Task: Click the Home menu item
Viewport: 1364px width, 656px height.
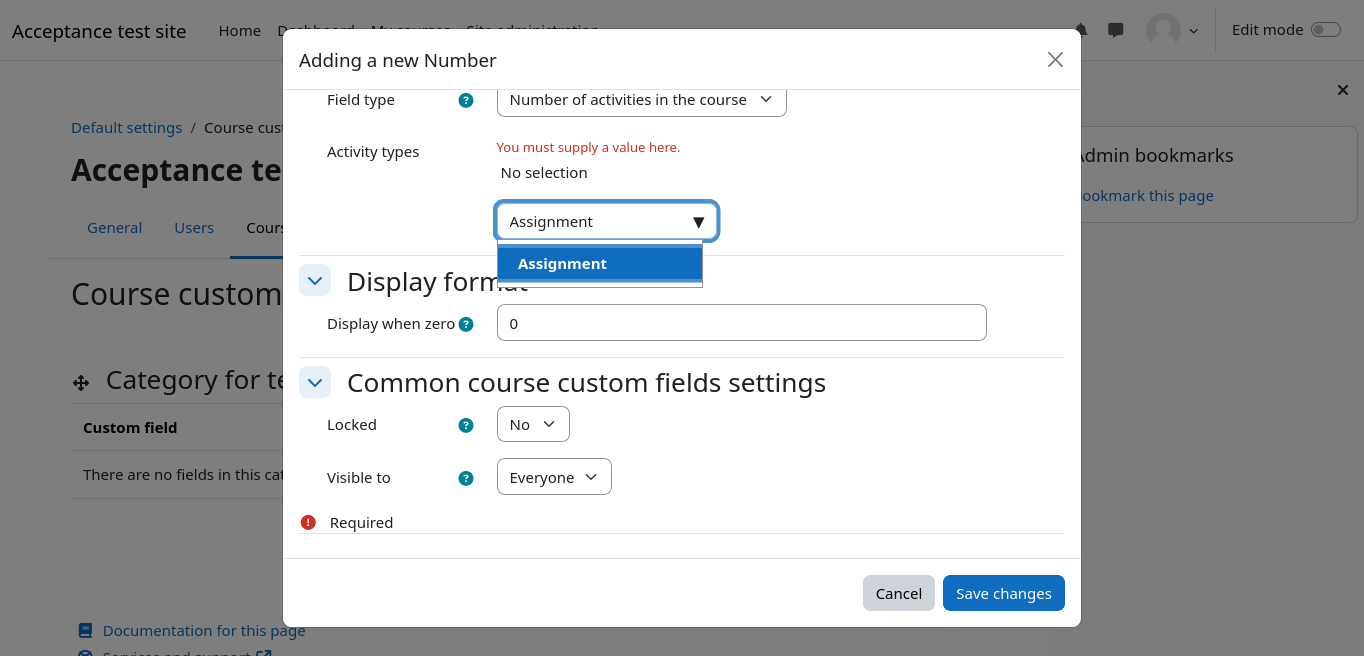Action: pos(239,31)
